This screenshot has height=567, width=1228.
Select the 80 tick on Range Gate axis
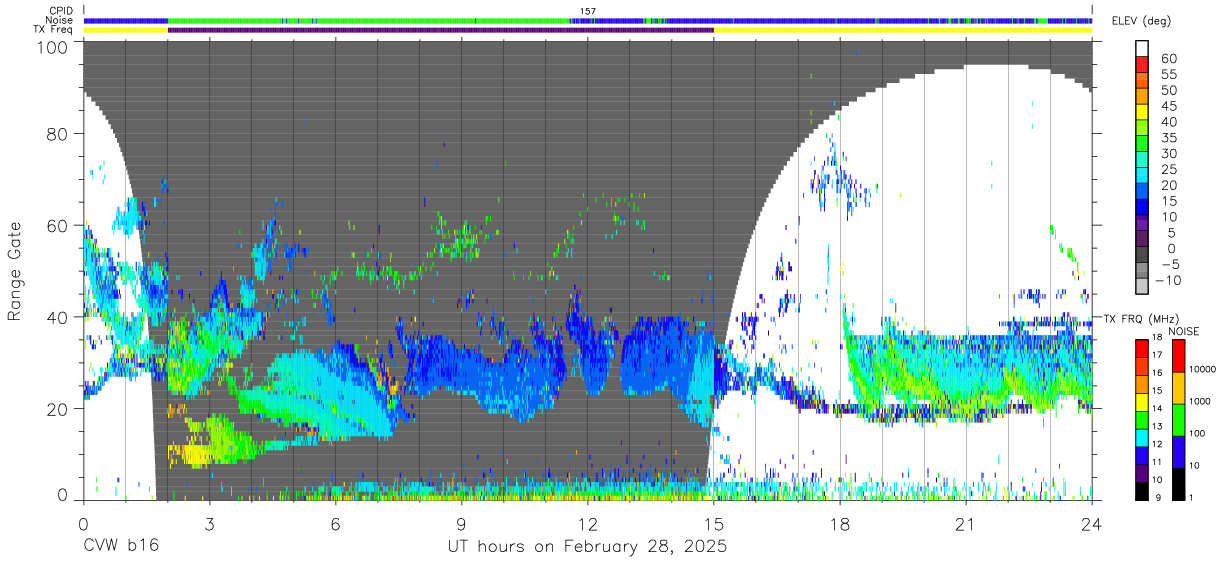58,134
